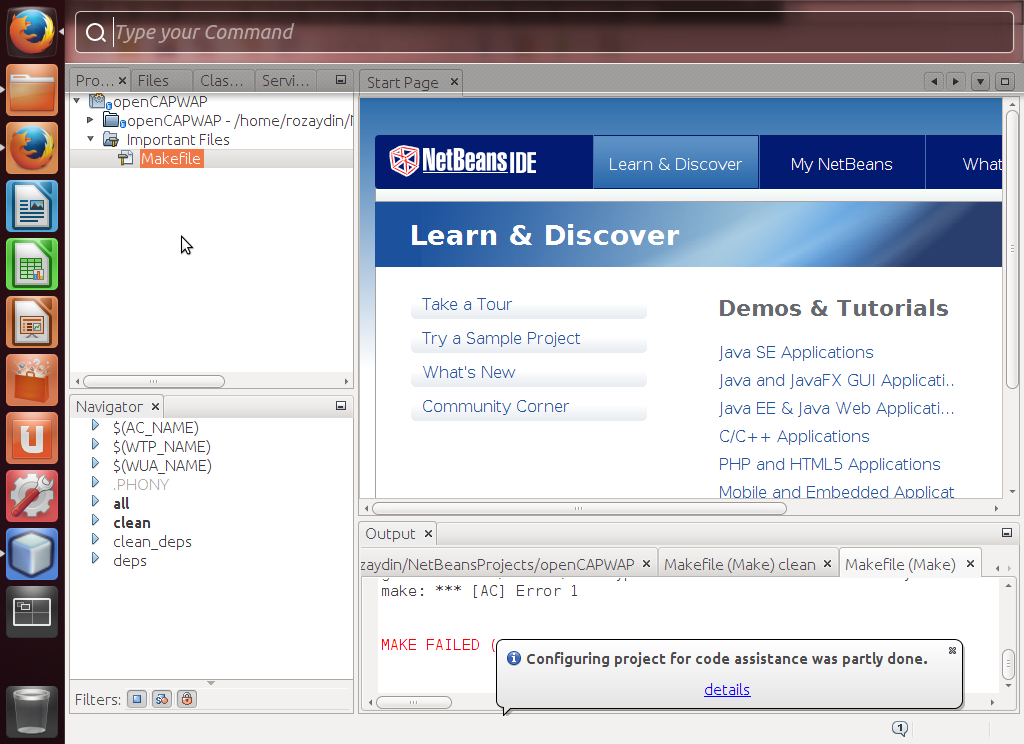
Task: Click the Makefile file icon
Action: tap(125, 159)
